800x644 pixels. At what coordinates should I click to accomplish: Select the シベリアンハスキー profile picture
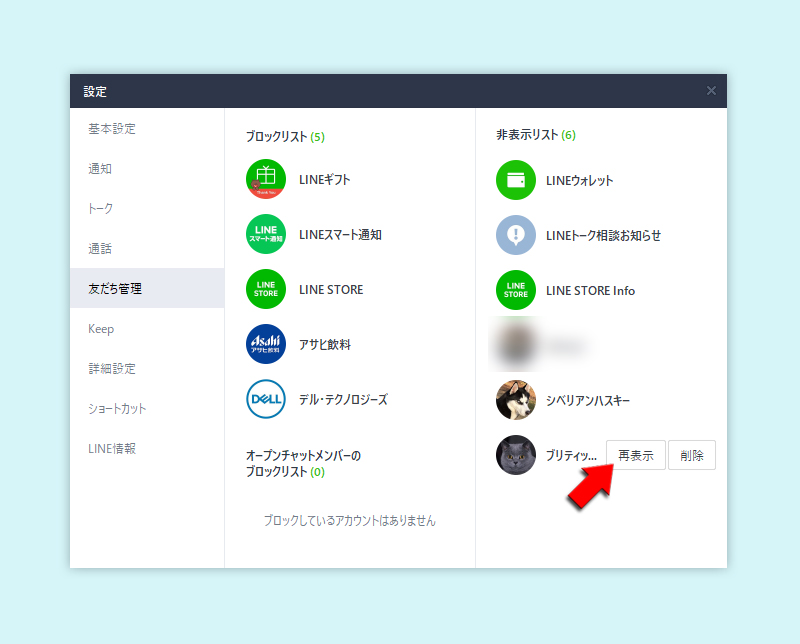(515, 400)
